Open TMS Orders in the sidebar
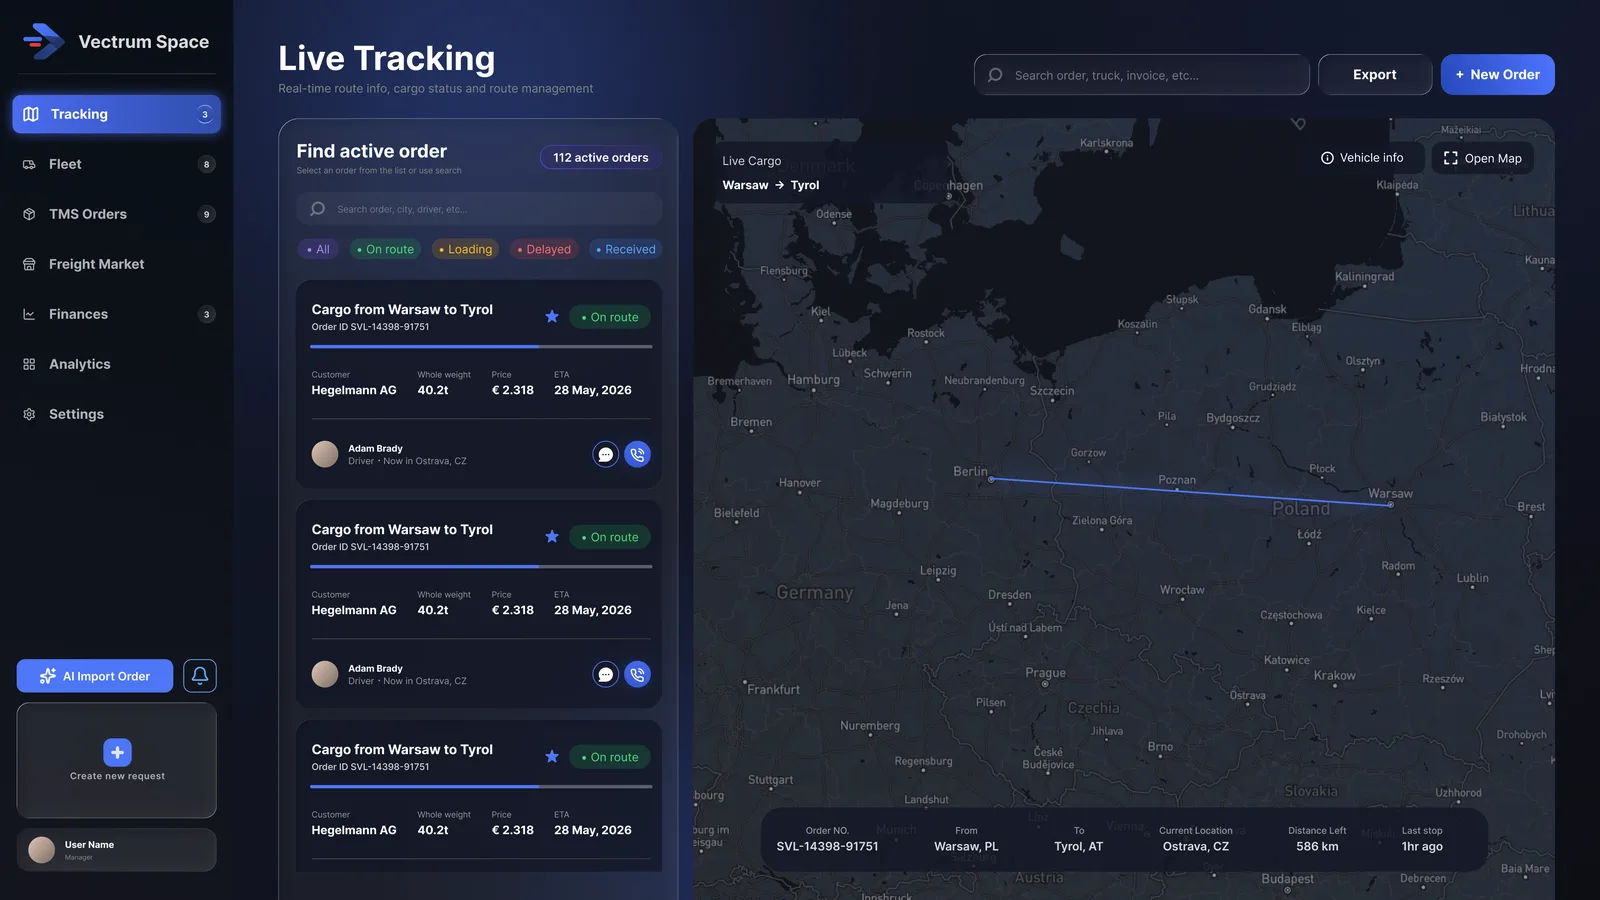Image resolution: width=1600 pixels, height=900 pixels. tap(116, 214)
